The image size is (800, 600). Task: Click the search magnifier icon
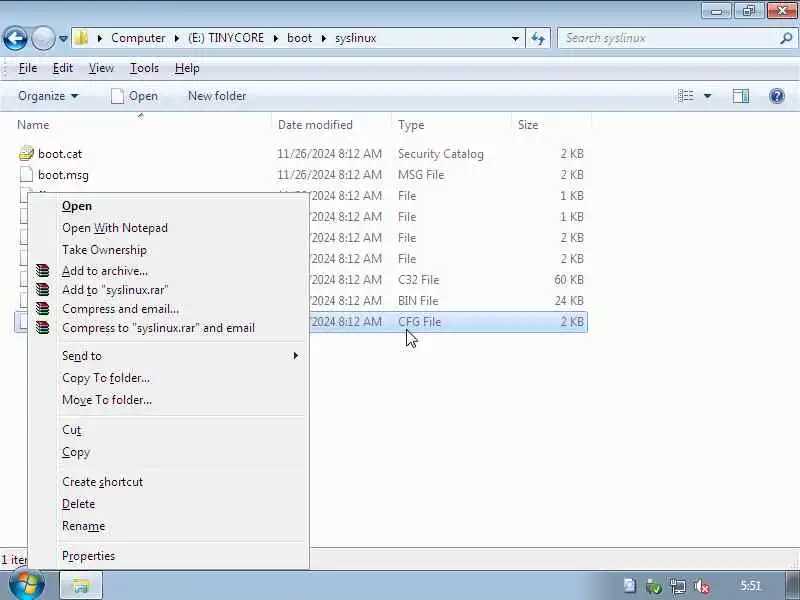click(786, 38)
